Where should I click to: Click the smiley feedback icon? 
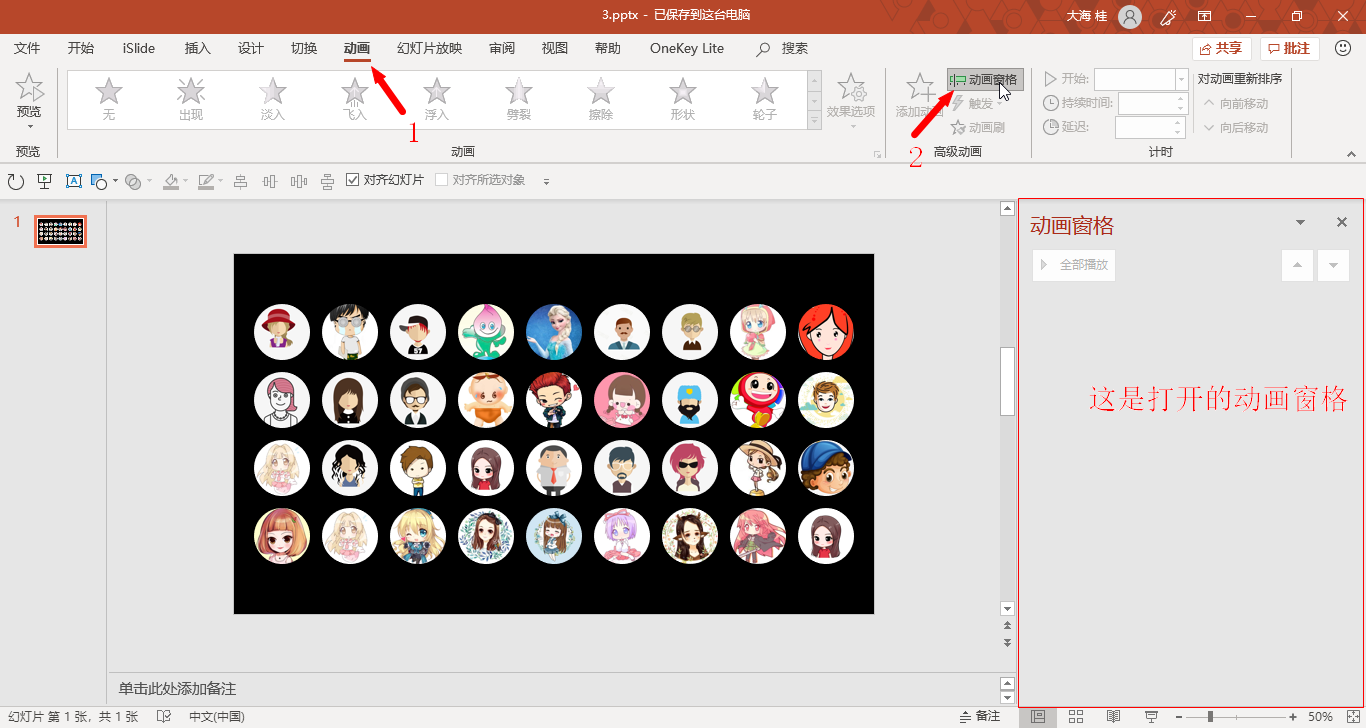pyautogui.click(x=1343, y=48)
